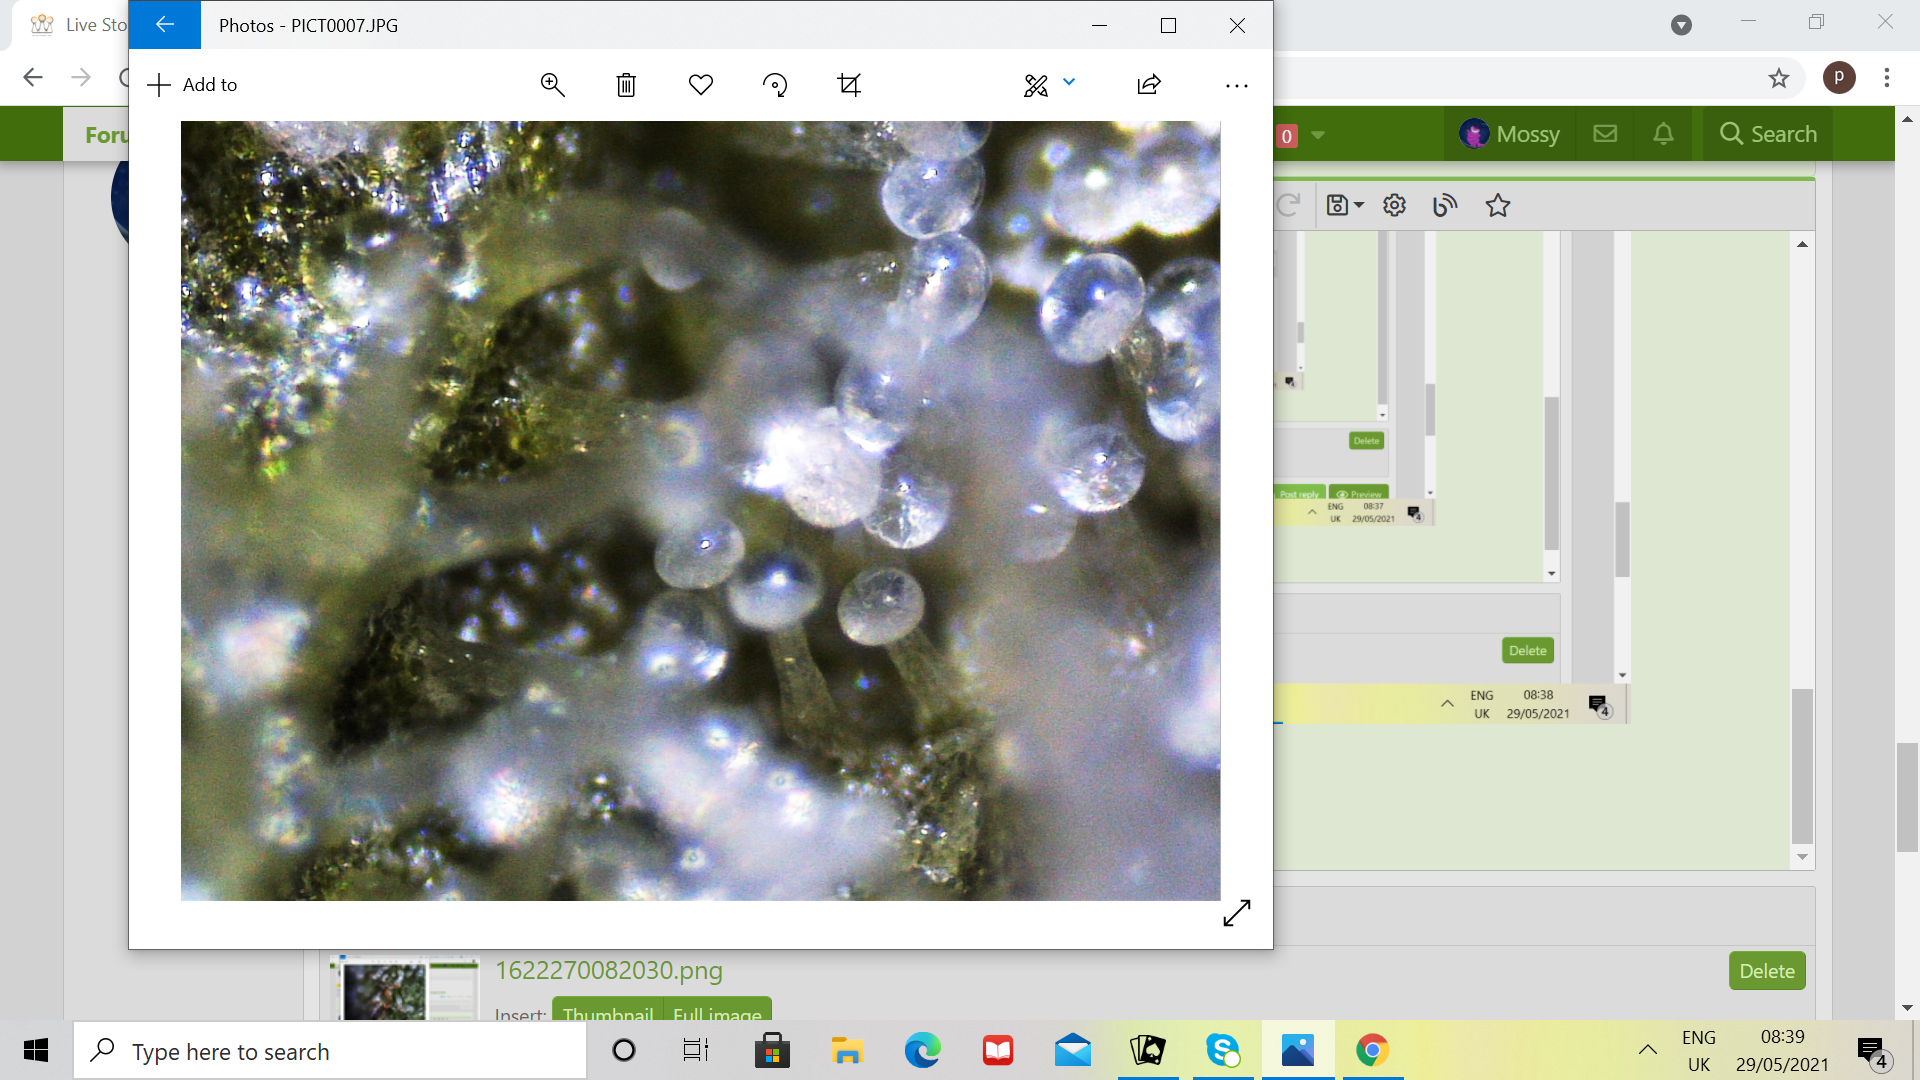Open Chrome tab search dropdown arrow
Image resolution: width=1920 pixels, height=1080 pixels.
coord(1681,25)
